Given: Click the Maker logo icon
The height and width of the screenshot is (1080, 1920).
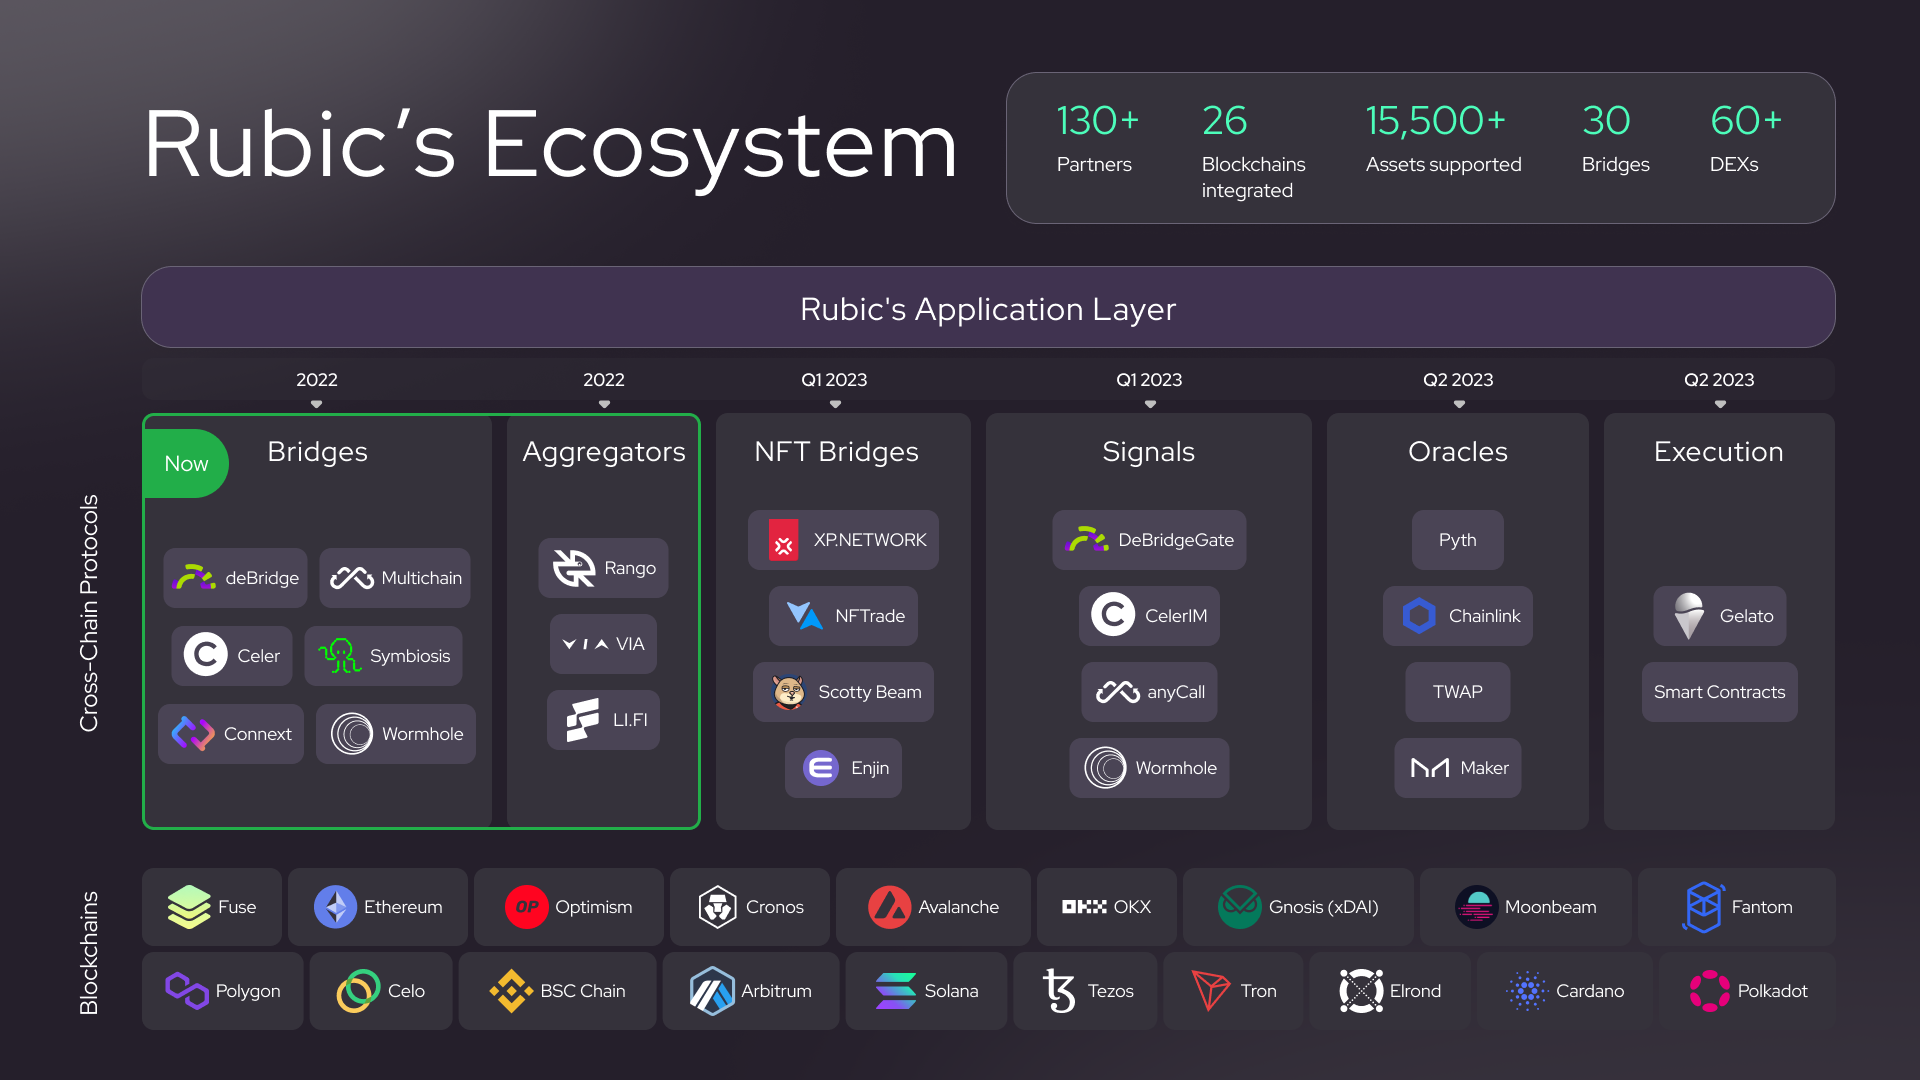Looking at the screenshot, I should [x=1430, y=768].
